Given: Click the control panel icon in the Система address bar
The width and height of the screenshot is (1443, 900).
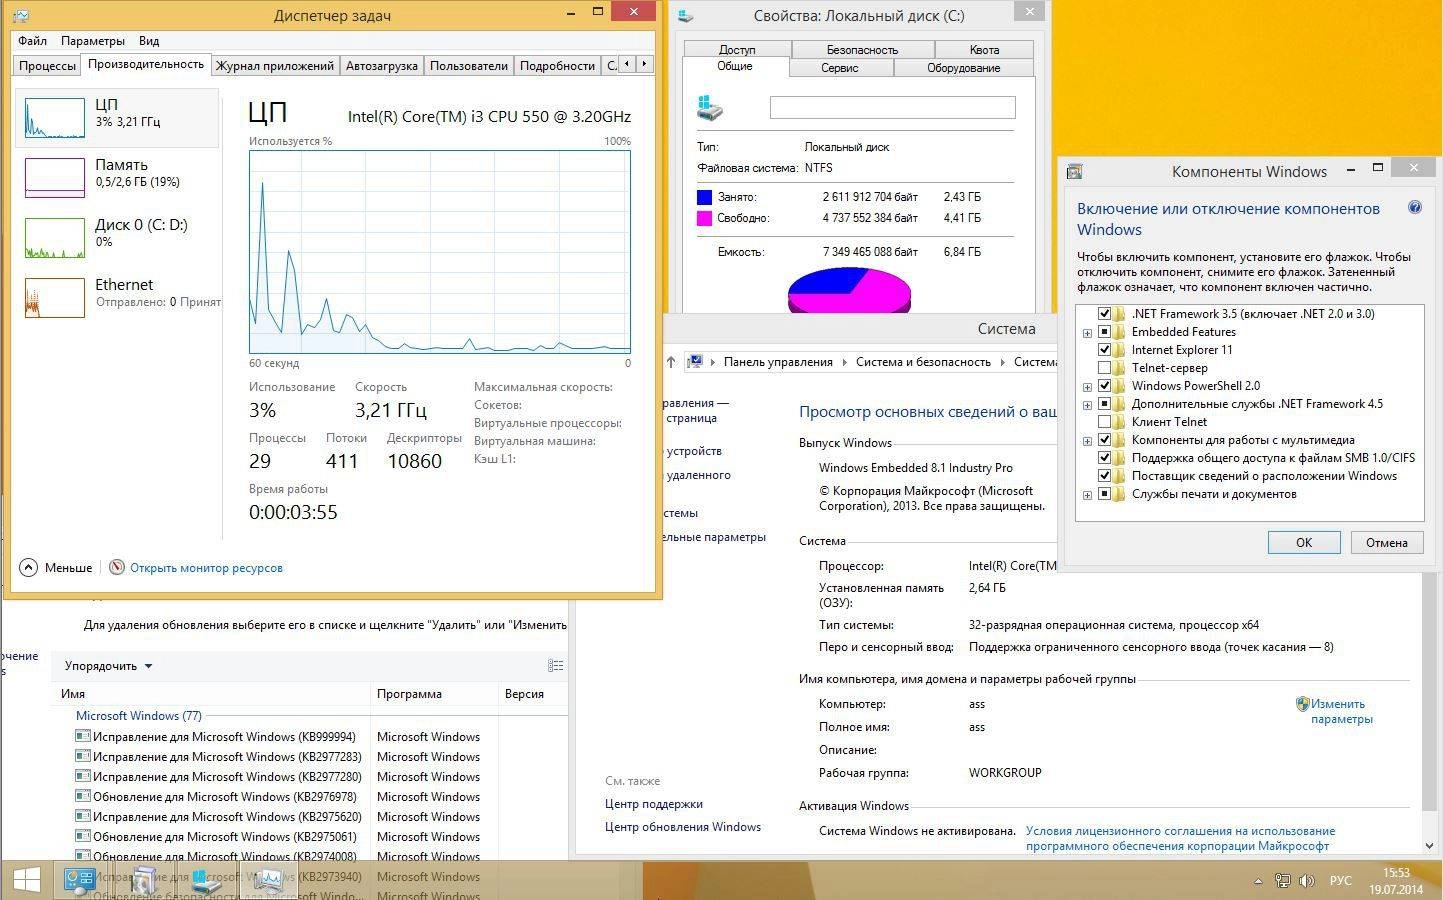Looking at the screenshot, I should pos(696,362).
